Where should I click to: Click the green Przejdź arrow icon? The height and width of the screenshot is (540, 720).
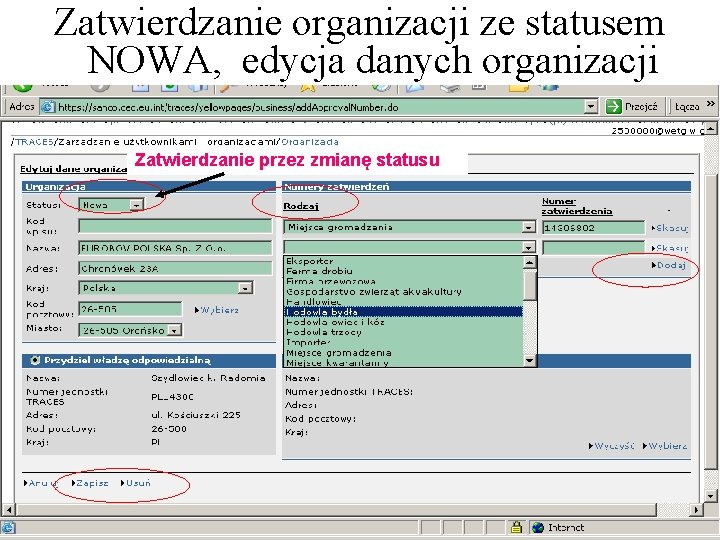tap(613, 107)
